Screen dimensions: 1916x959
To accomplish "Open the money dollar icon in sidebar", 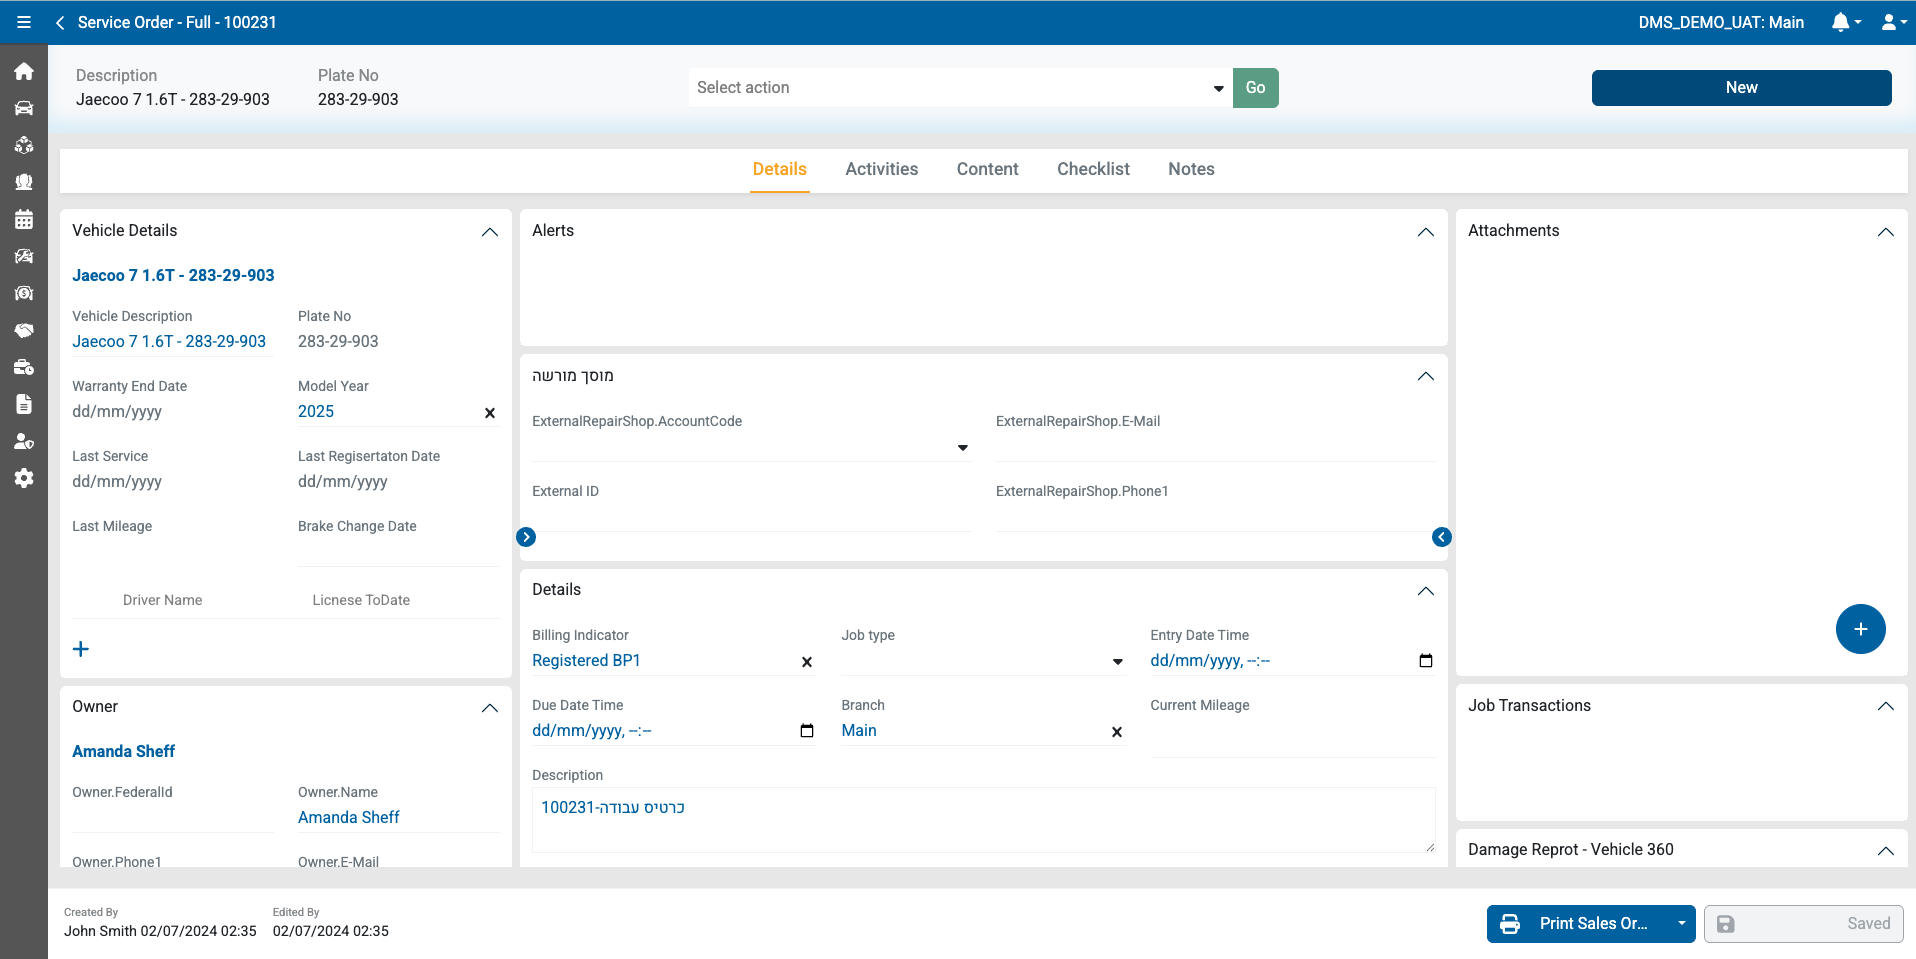I will pos(24,293).
